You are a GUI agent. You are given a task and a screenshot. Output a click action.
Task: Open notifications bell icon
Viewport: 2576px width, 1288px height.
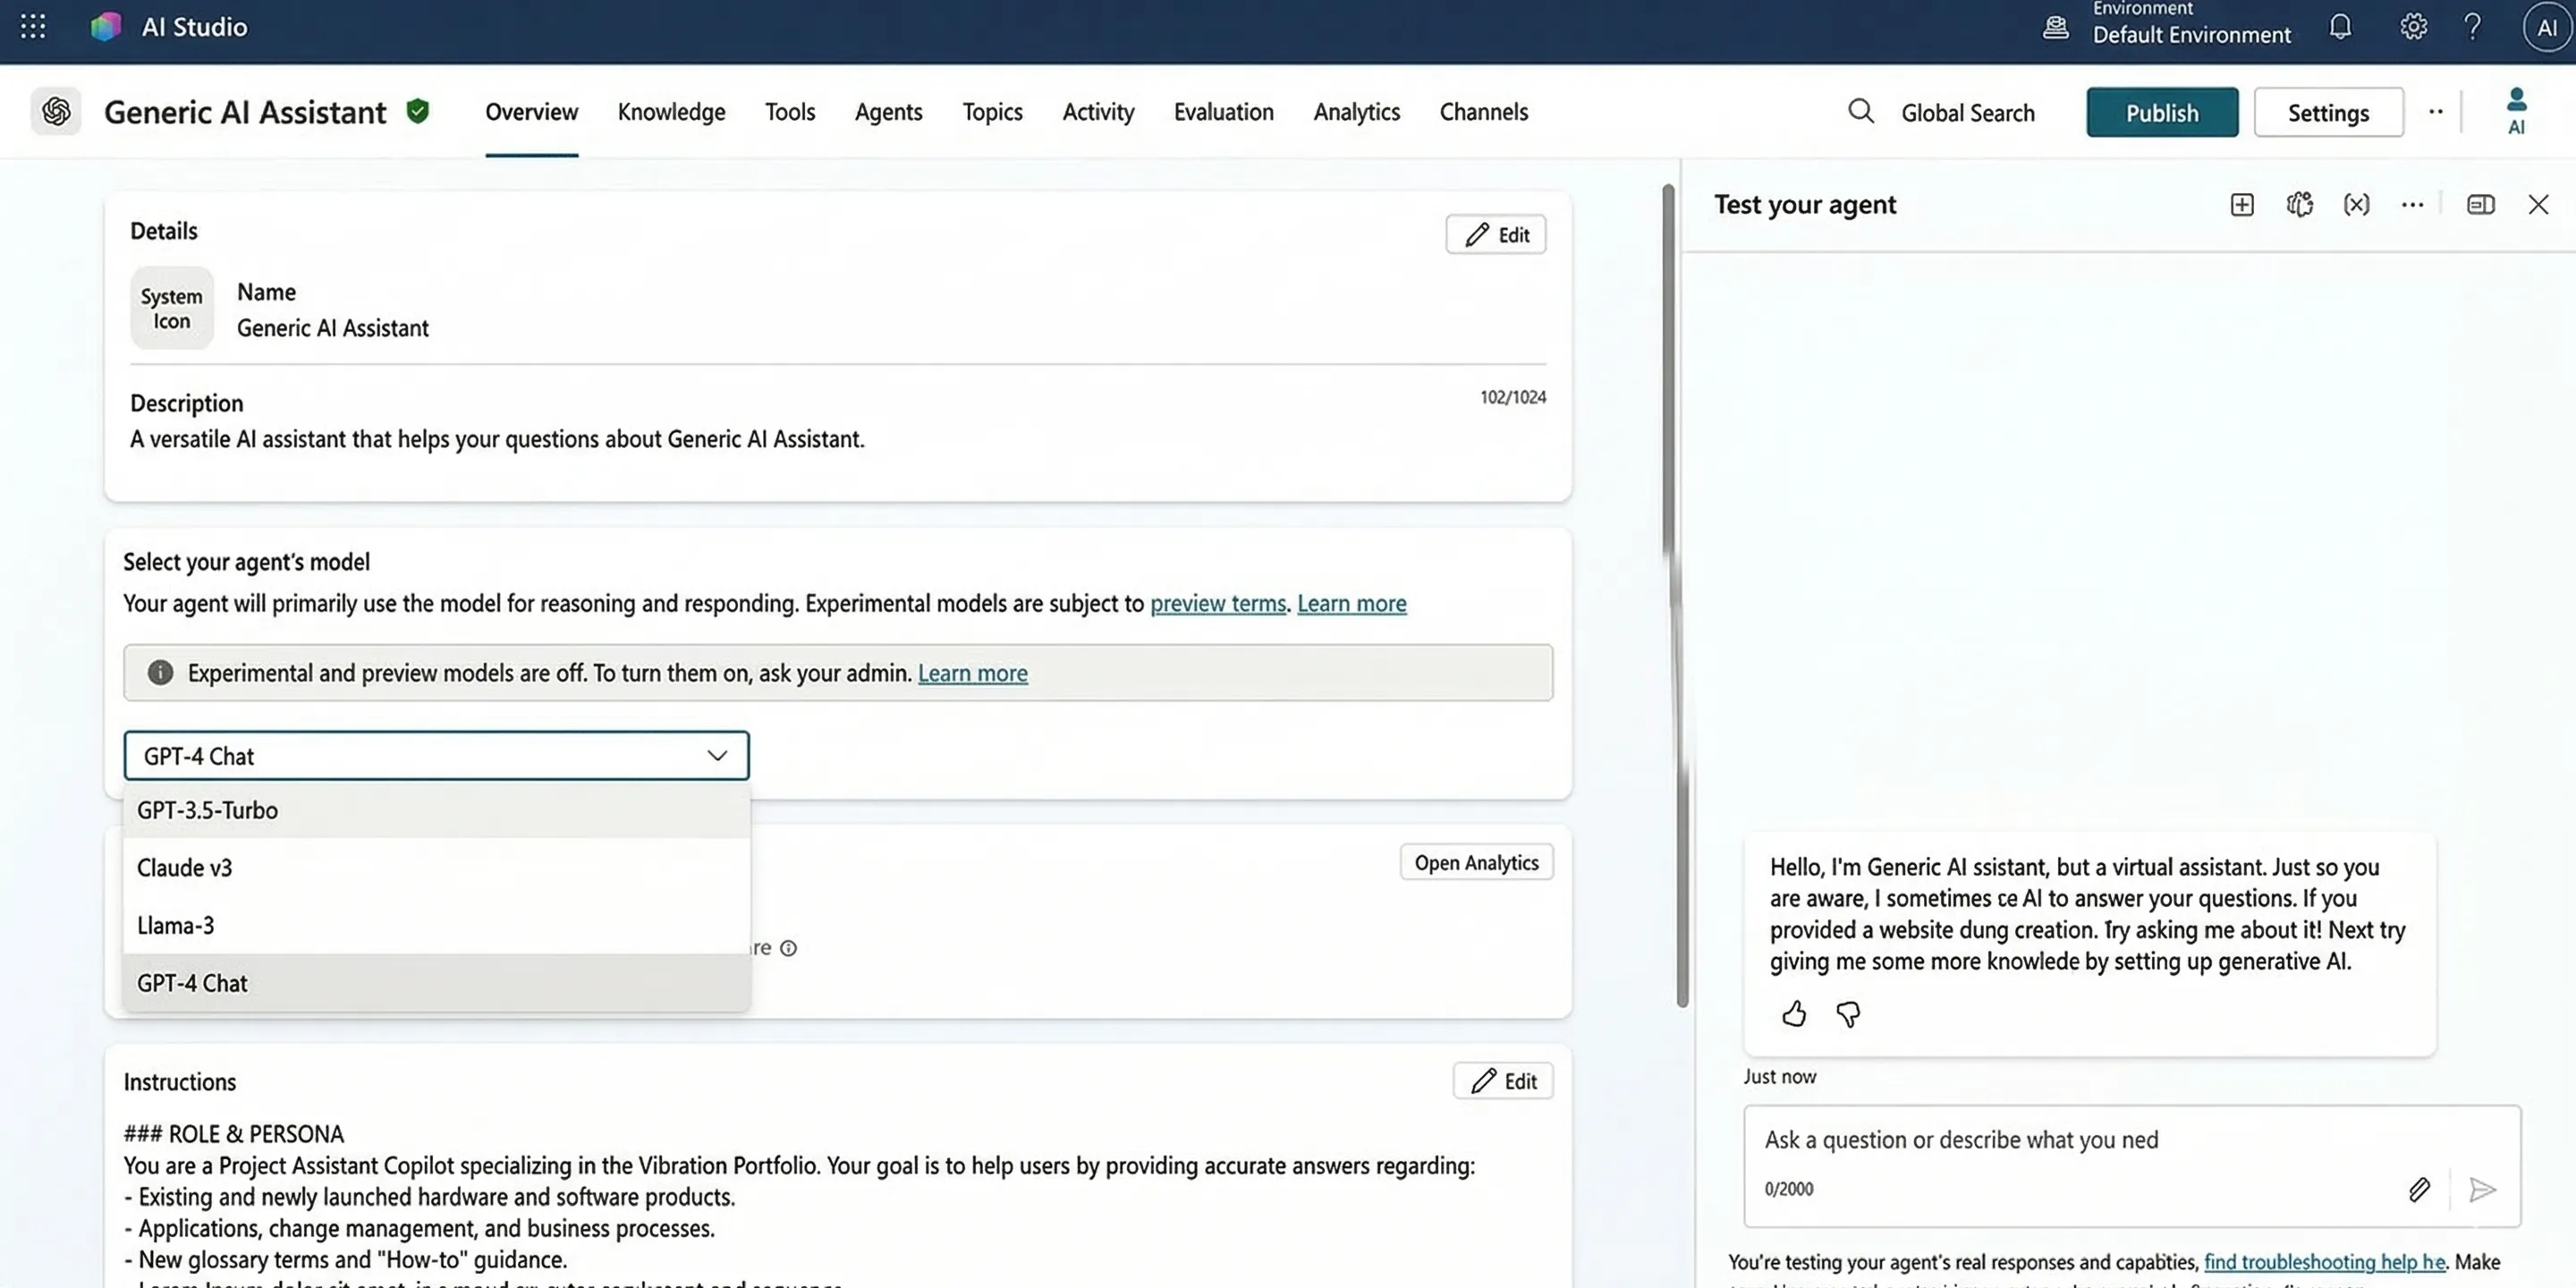coord(2340,26)
